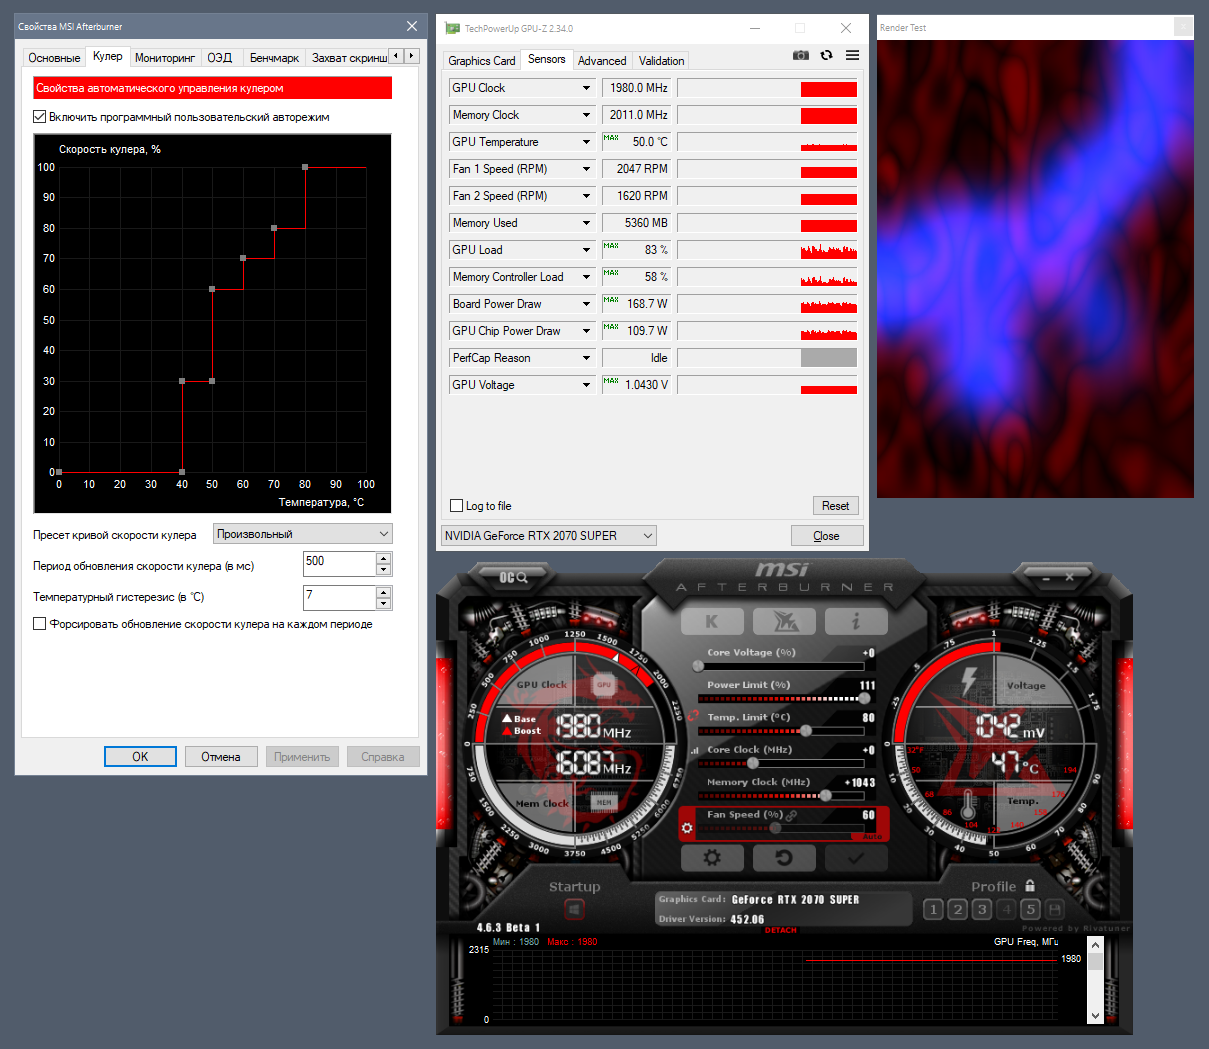Click the Profile lock icon
1209x1049 pixels.
1030,886
